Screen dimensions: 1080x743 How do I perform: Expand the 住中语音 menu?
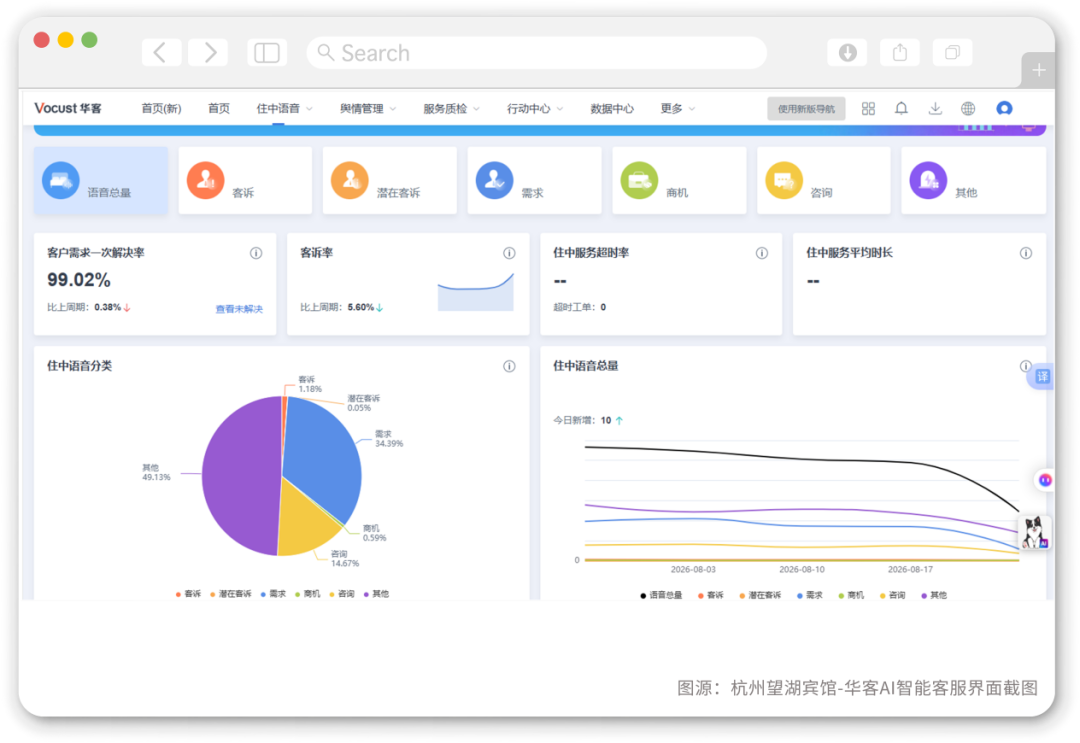coord(284,108)
